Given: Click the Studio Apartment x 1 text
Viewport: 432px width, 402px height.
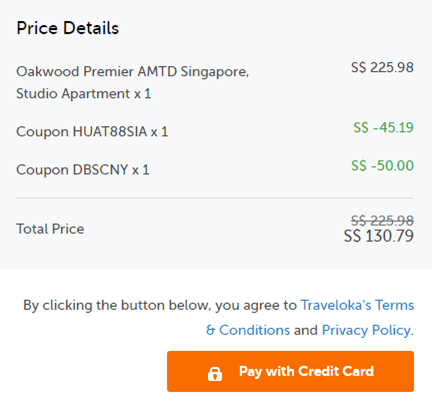Looking at the screenshot, I should [83, 93].
